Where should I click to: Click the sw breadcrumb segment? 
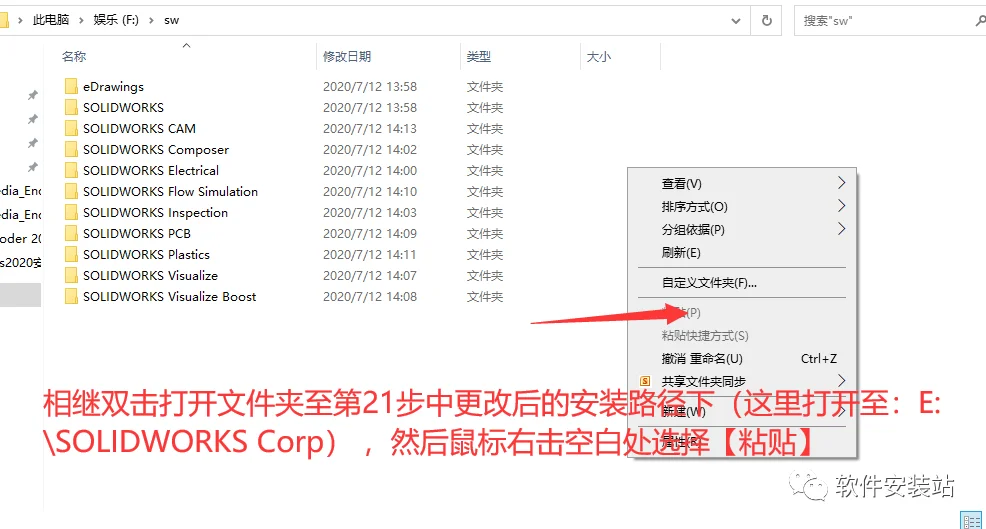click(172, 20)
